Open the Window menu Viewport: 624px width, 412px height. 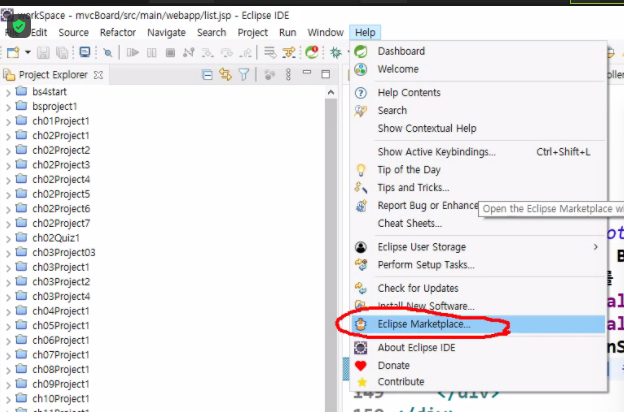pyautogui.click(x=325, y=32)
